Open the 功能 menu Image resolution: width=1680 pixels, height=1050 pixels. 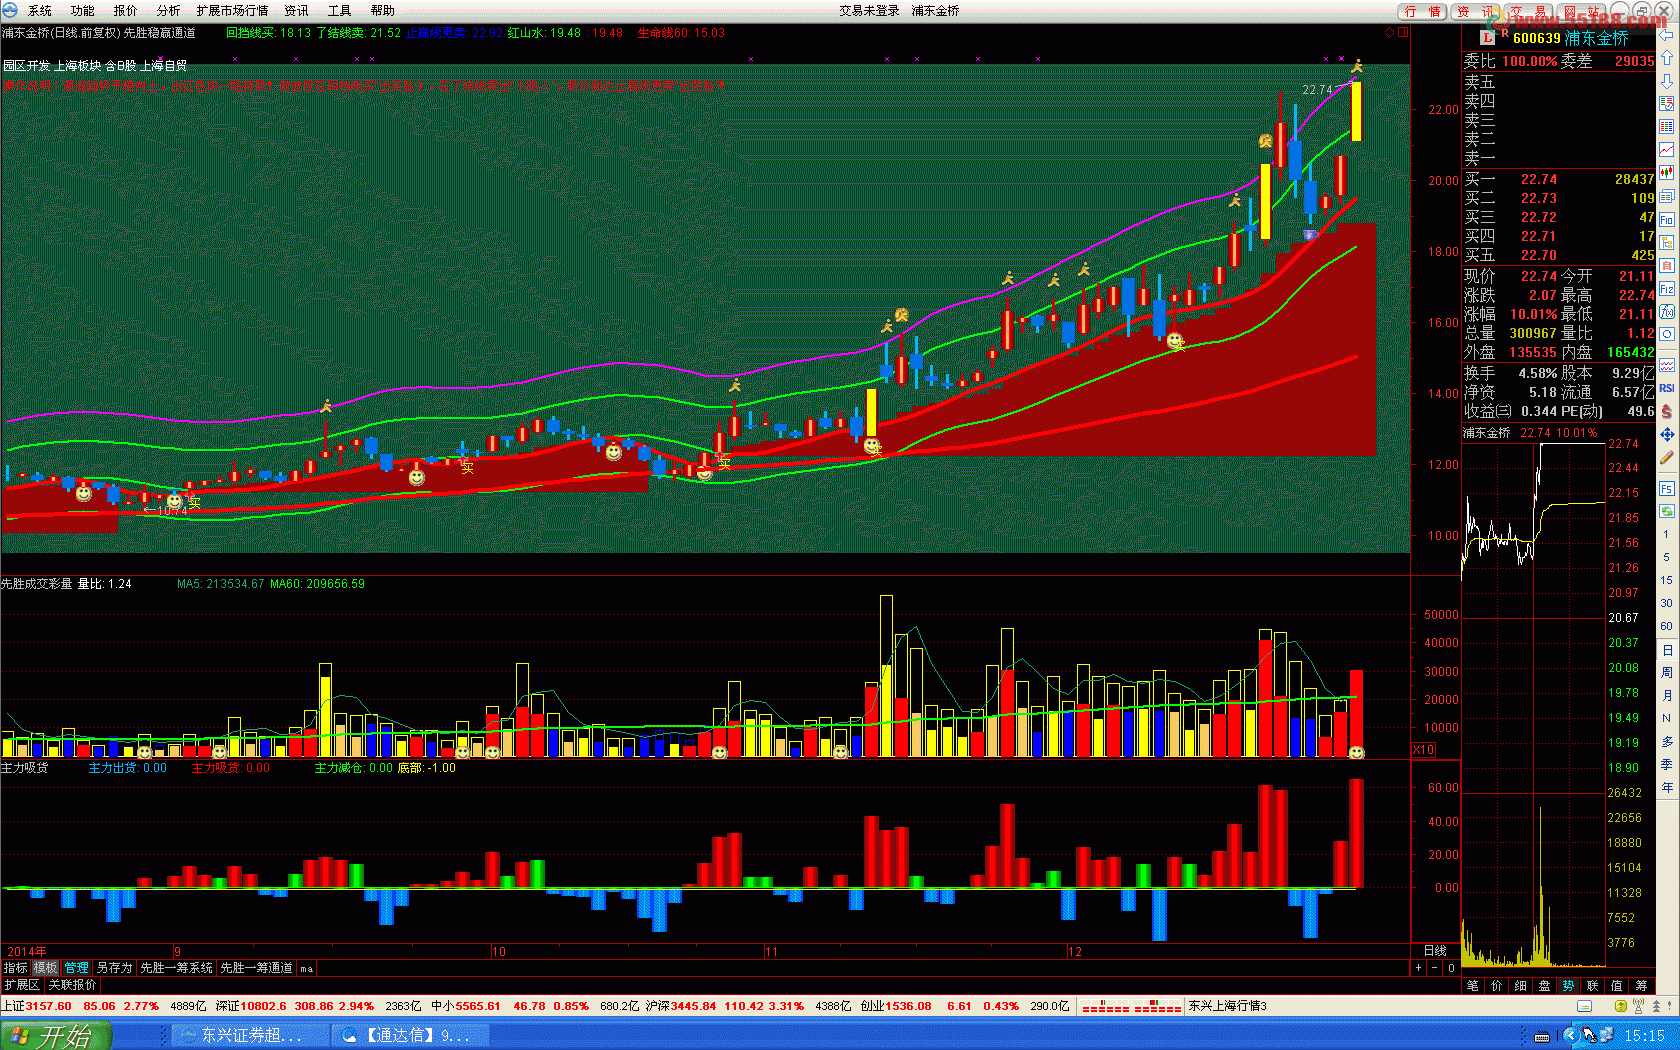coord(83,11)
